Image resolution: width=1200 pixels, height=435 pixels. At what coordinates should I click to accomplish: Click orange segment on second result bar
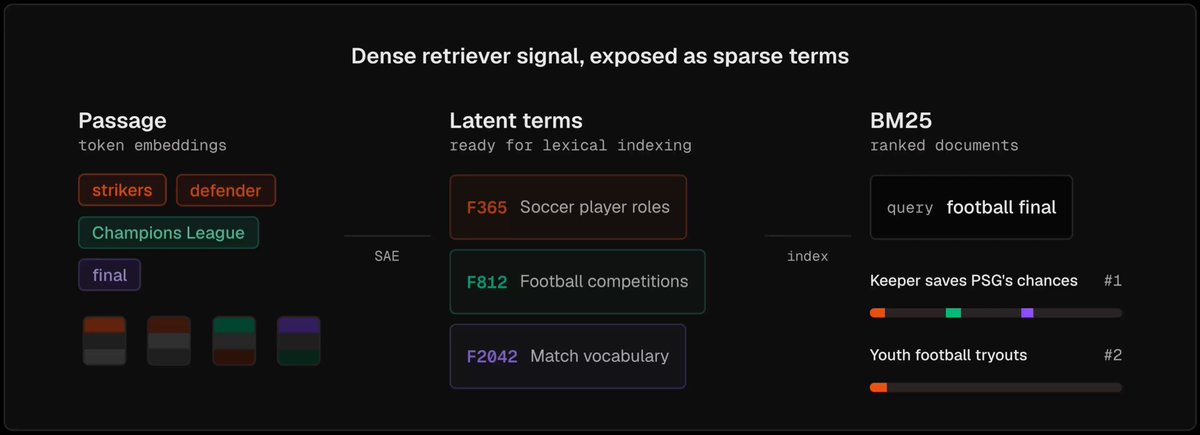click(x=879, y=387)
